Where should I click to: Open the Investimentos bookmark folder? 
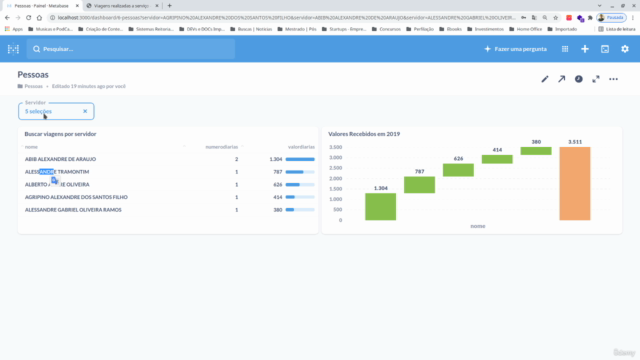coord(485,29)
